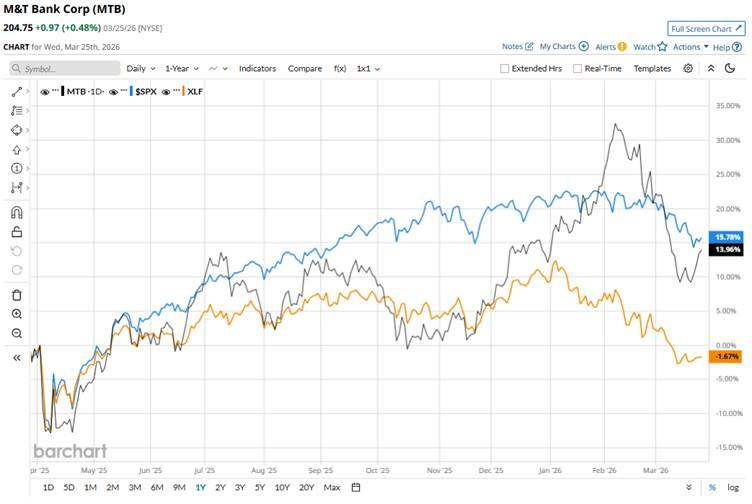752x504 pixels.
Task: Open the calendar date range picker
Action: [355, 488]
